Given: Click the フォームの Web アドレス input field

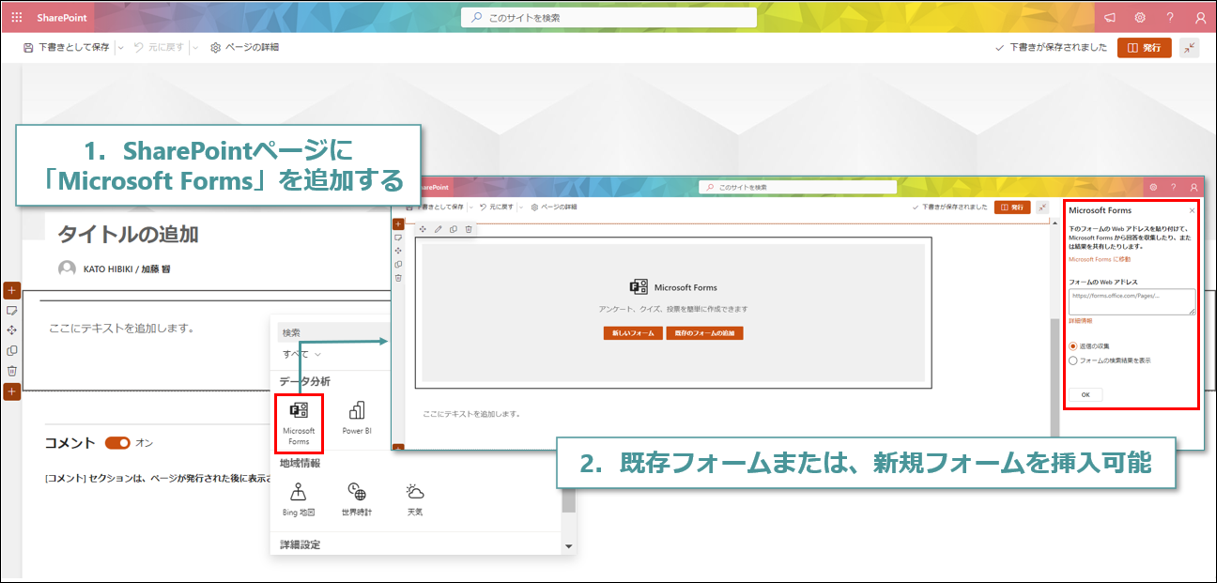Looking at the screenshot, I should click(x=1132, y=302).
